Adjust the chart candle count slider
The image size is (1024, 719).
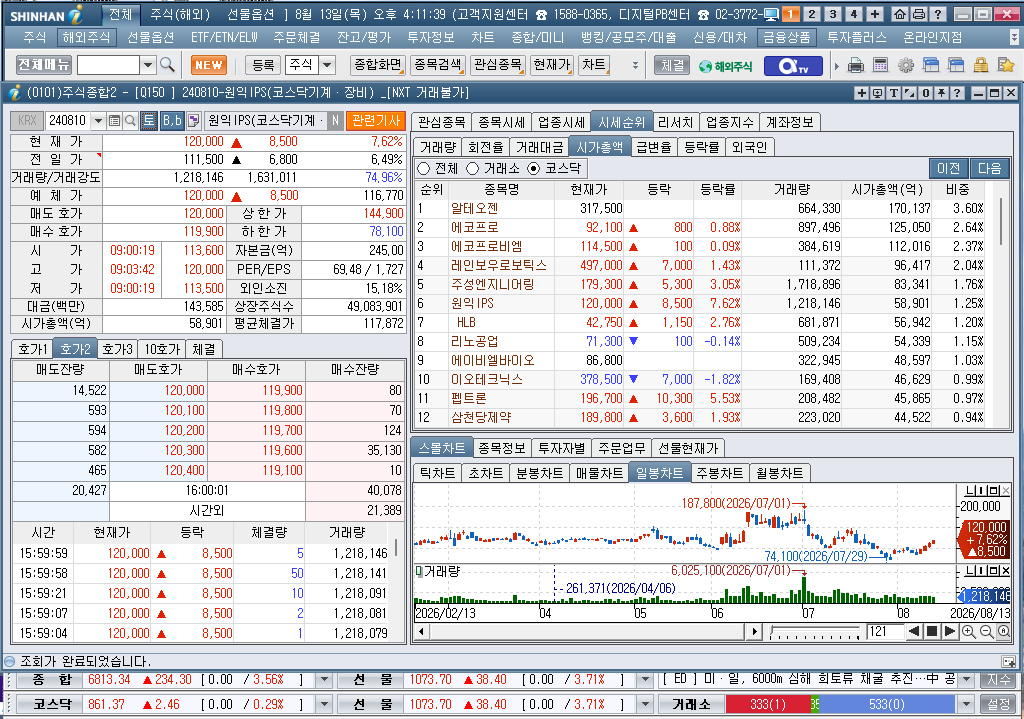(814, 632)
